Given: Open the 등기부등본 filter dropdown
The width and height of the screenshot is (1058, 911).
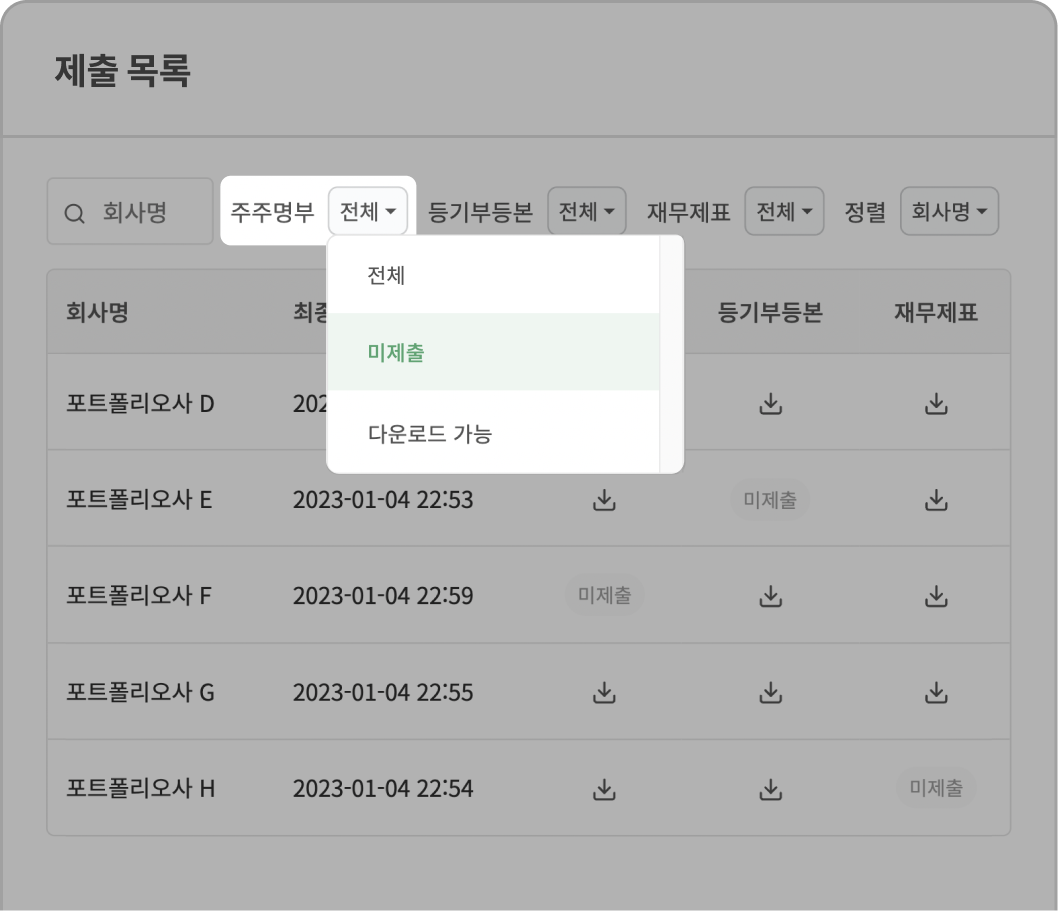Looking at the screenshot, I should coord(586,211).
